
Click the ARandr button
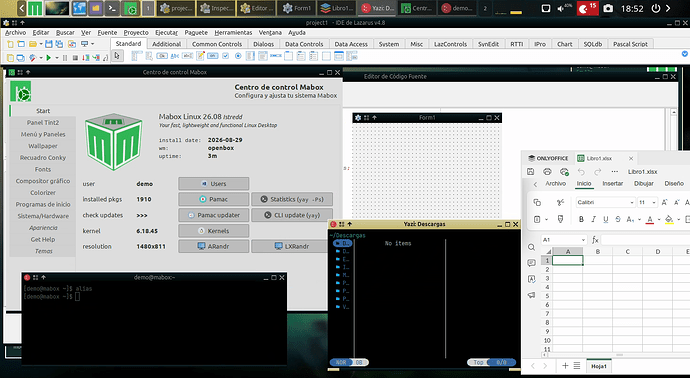[x=213, y=246]
